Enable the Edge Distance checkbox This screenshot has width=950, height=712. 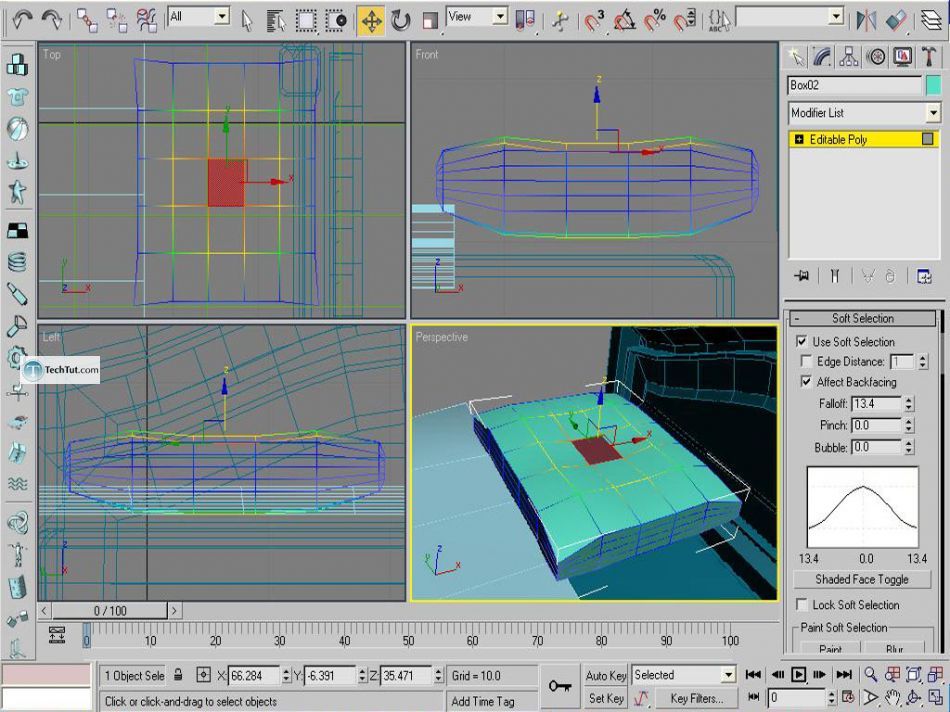806,362
